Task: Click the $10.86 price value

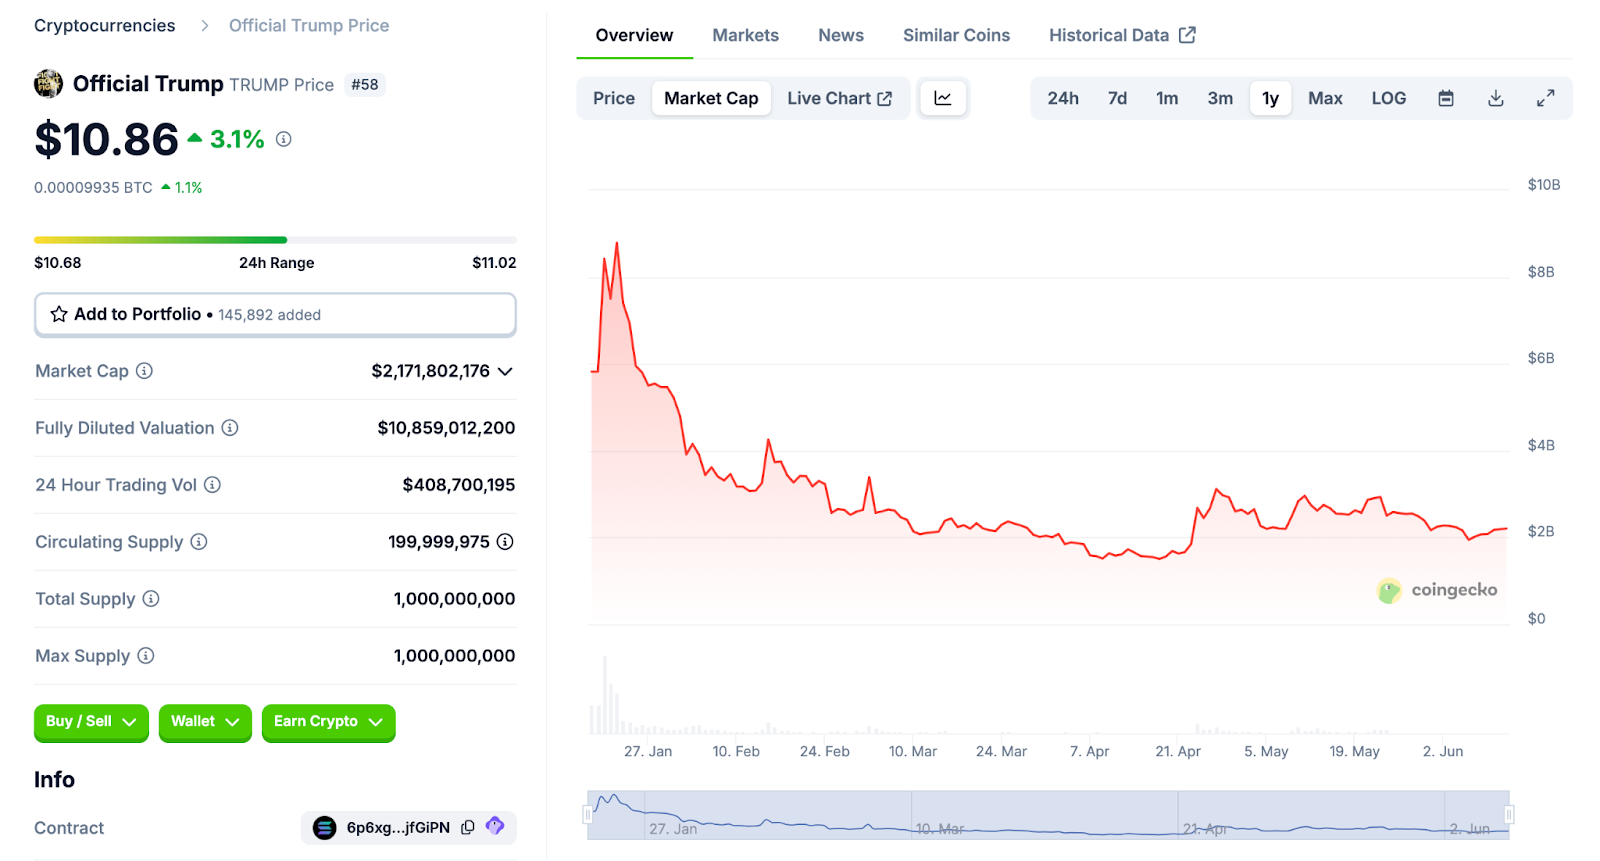Action: pos(106,139)
